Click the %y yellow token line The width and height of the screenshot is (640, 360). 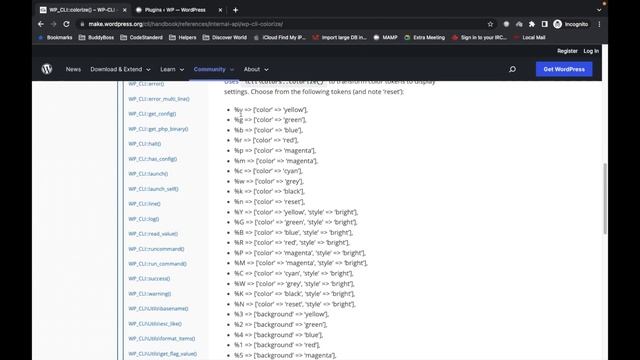click(x=271, y=110)
